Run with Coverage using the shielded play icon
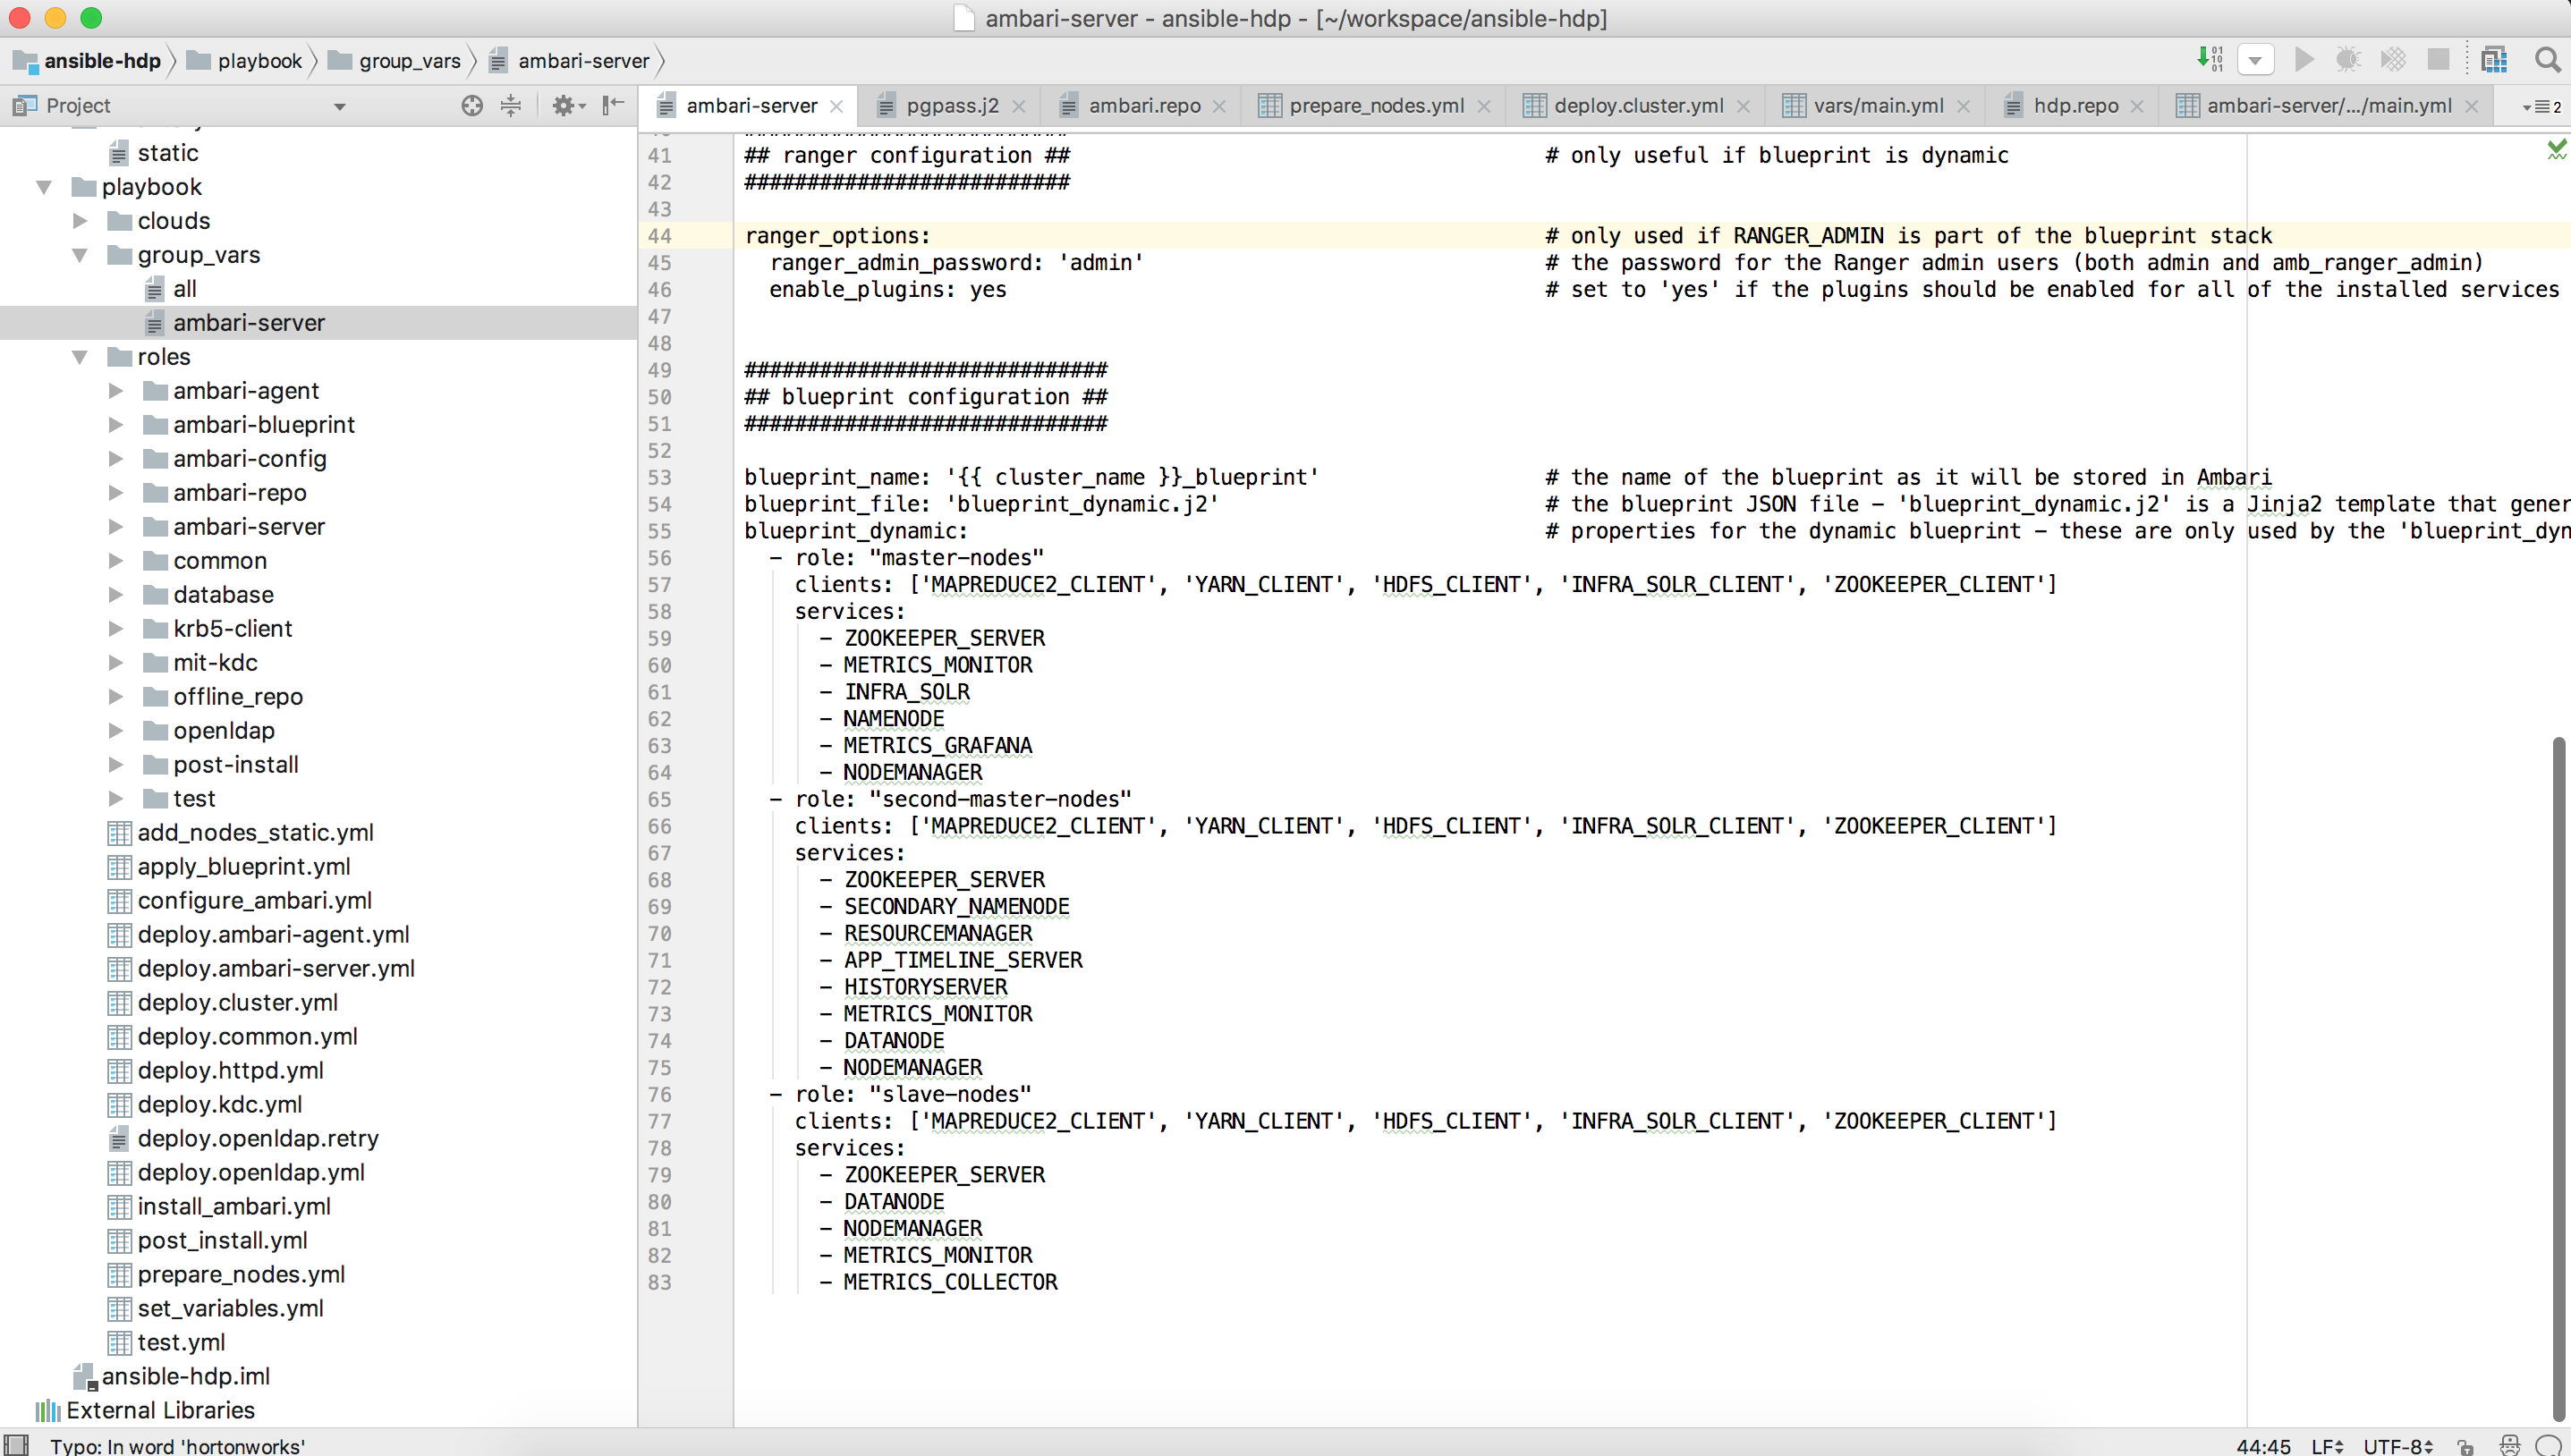The width and height of the screenshot is (2571, 1456). pos(2393,59)
